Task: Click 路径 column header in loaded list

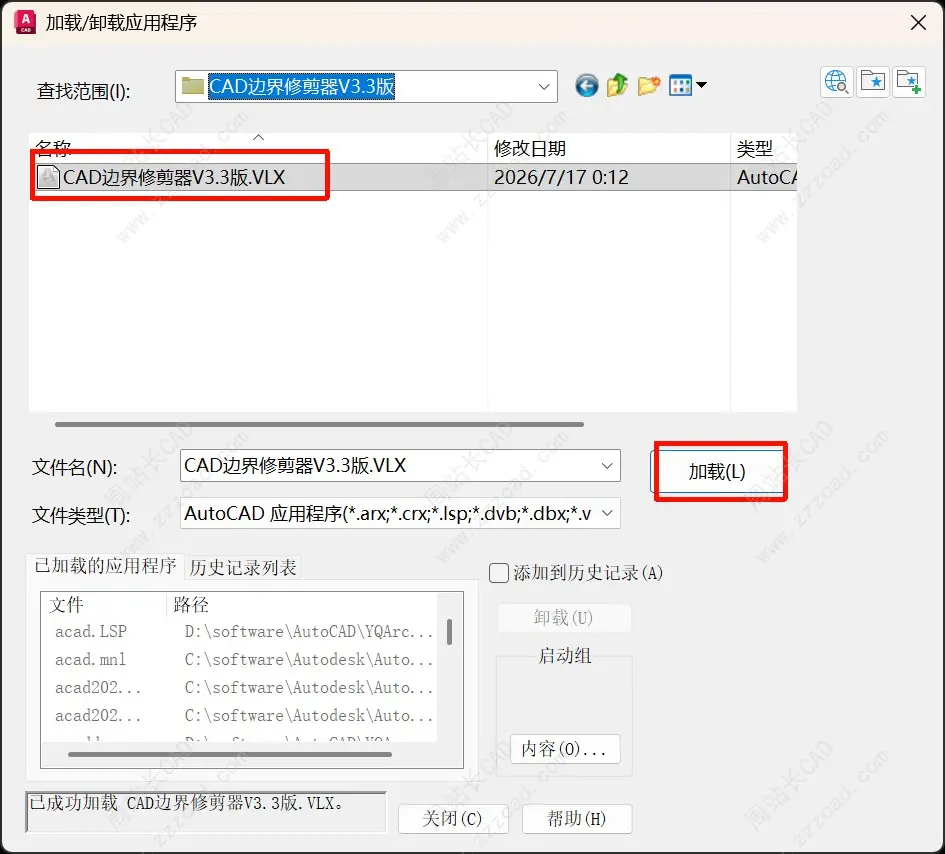Action: click(301, 604)
